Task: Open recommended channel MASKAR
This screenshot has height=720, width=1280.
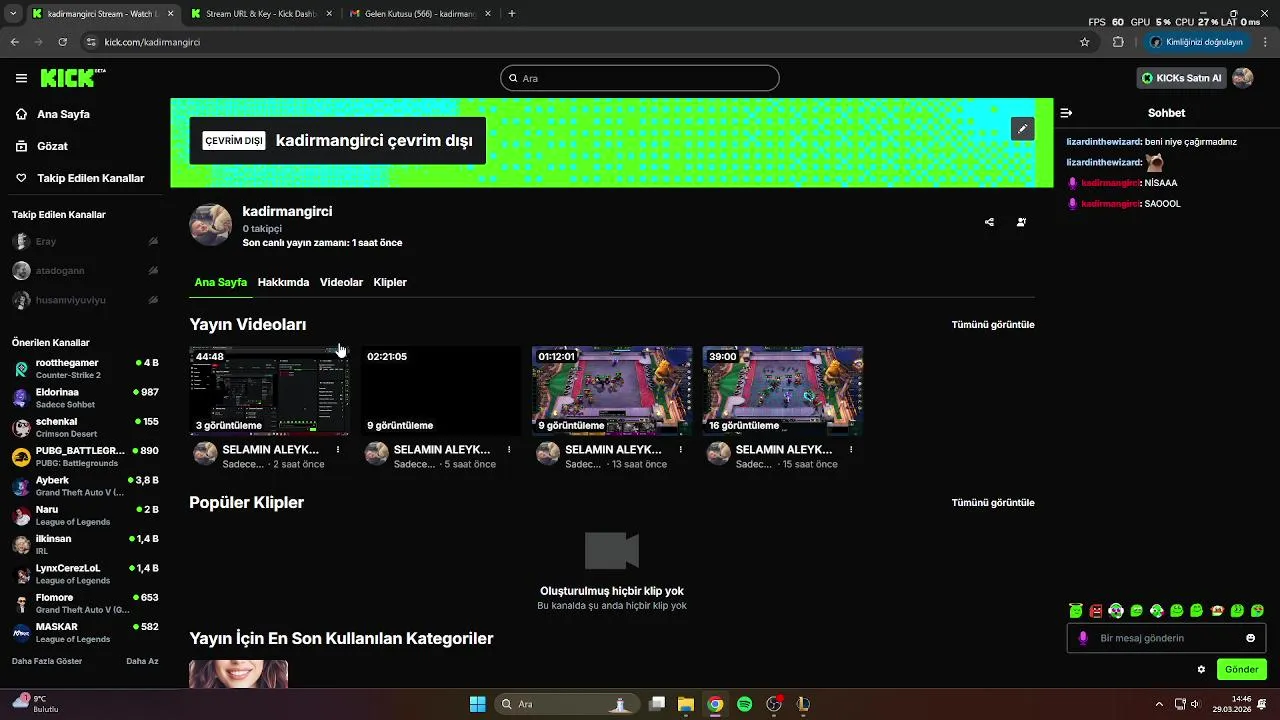Action: (85, 633)
